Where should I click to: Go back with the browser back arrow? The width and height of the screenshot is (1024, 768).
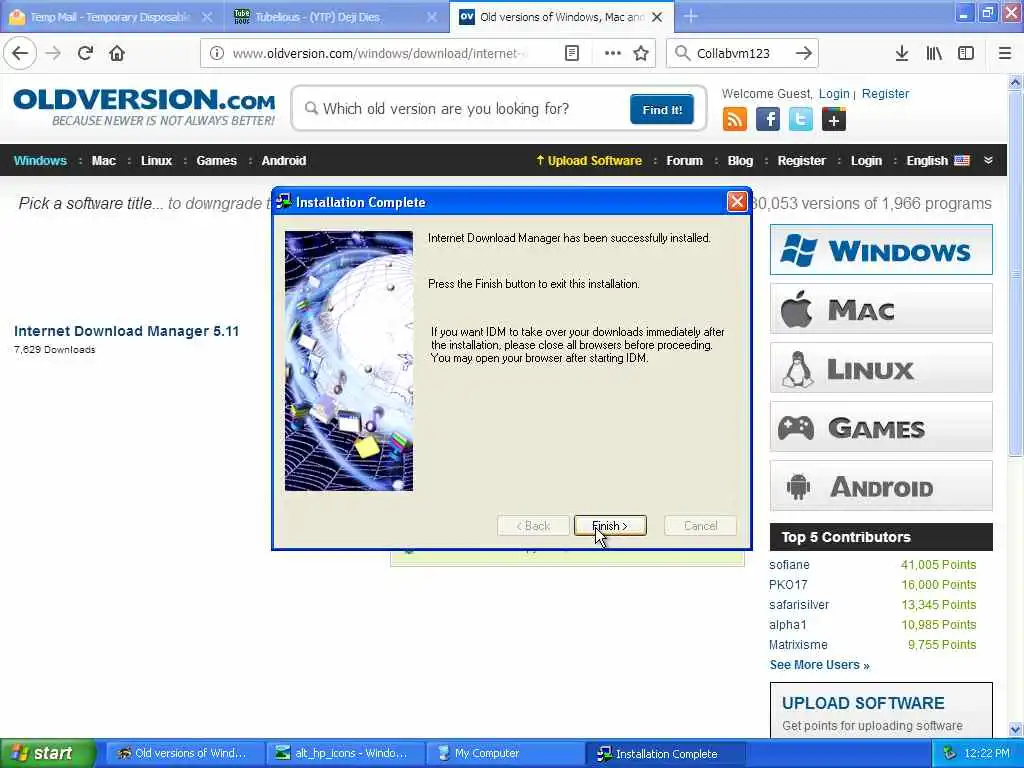[20, 53]
